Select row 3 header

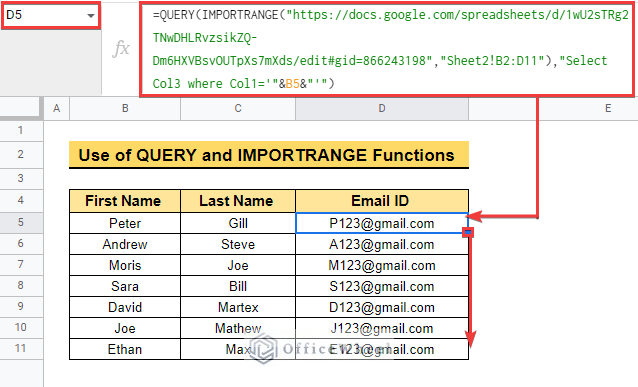tap(21, 178)
